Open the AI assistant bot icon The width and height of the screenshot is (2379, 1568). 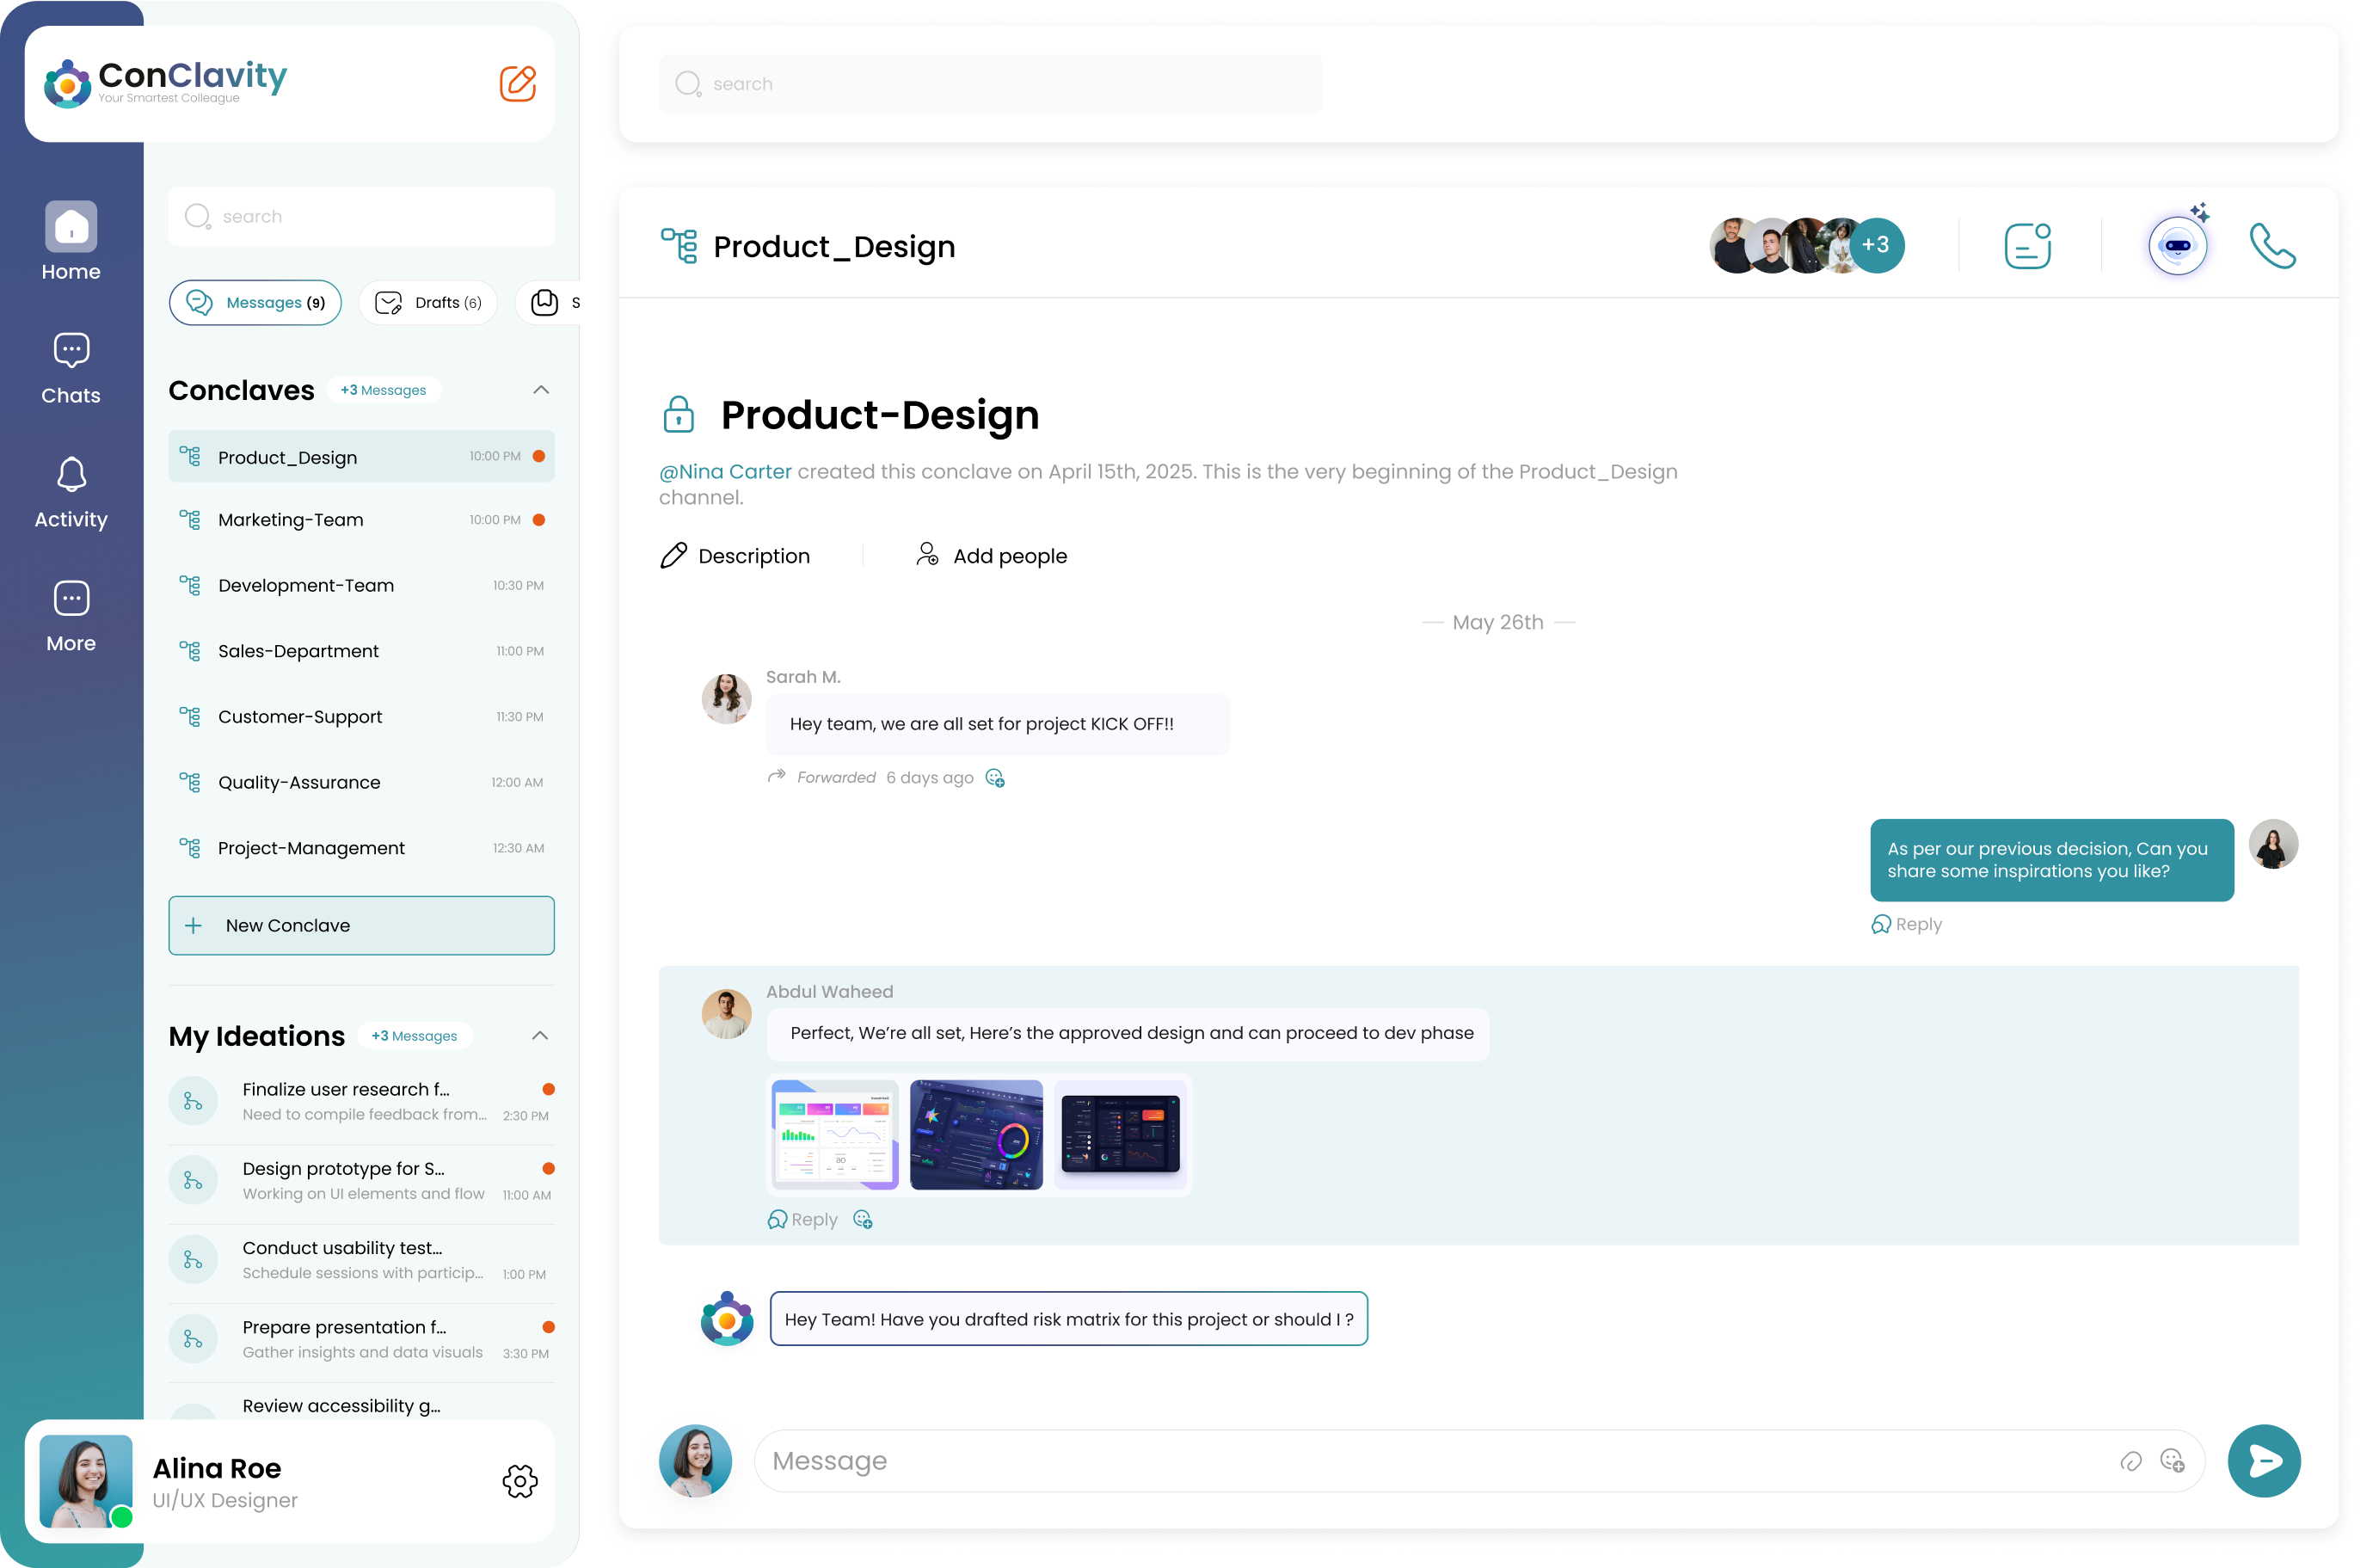[x=2177, y=246]
